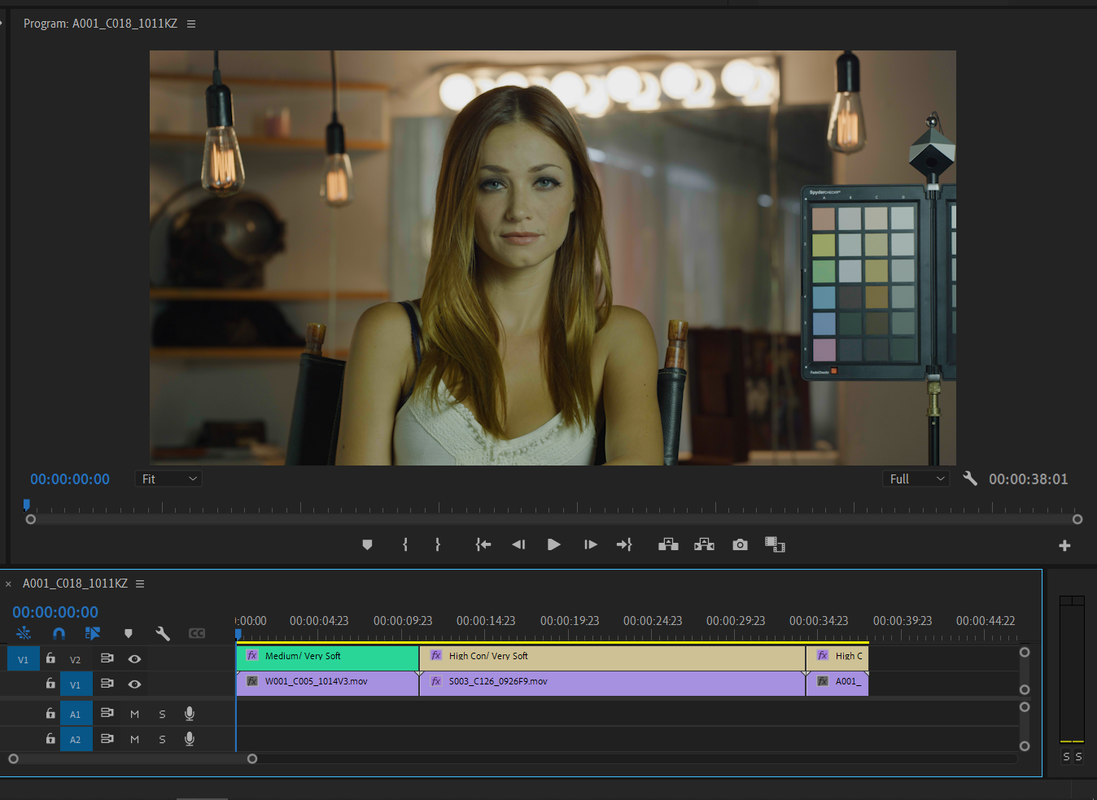Click the Lift button icon
Viewport: 1097px width, 800px height.
tap(668, 545)
